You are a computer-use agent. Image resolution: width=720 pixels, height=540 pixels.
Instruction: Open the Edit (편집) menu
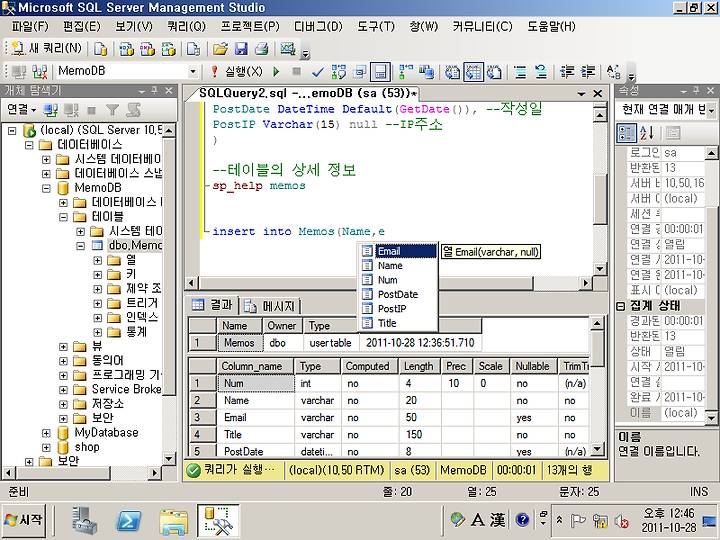click(81, 27)
